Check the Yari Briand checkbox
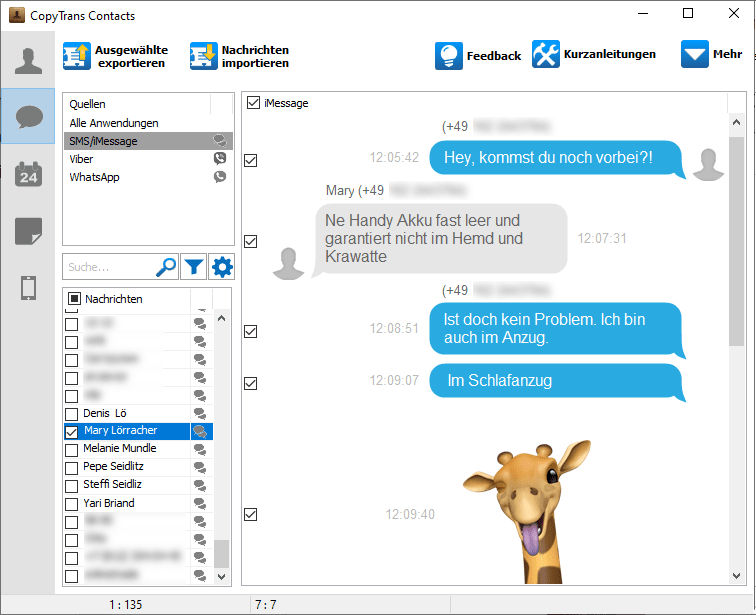 pos(71,504)
